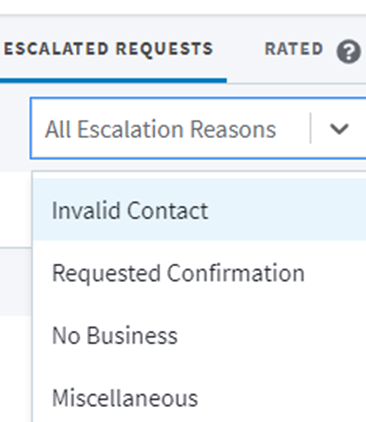Open help tooltip beside Rated tab

pyautogui.click(x=349, y=52)
